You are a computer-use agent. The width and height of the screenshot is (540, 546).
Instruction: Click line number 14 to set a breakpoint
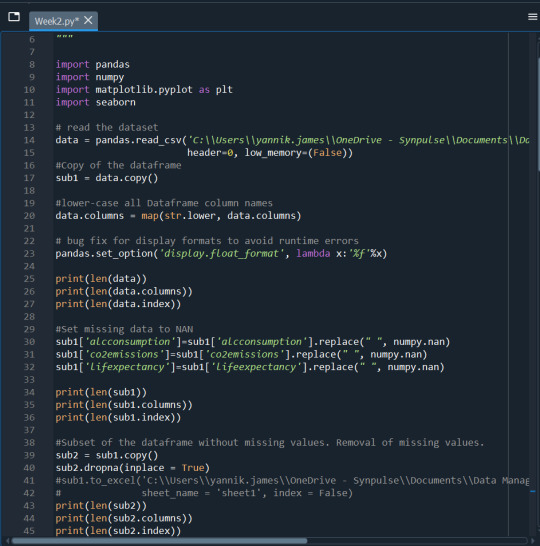pyautogui.click(x=29, y=140)
